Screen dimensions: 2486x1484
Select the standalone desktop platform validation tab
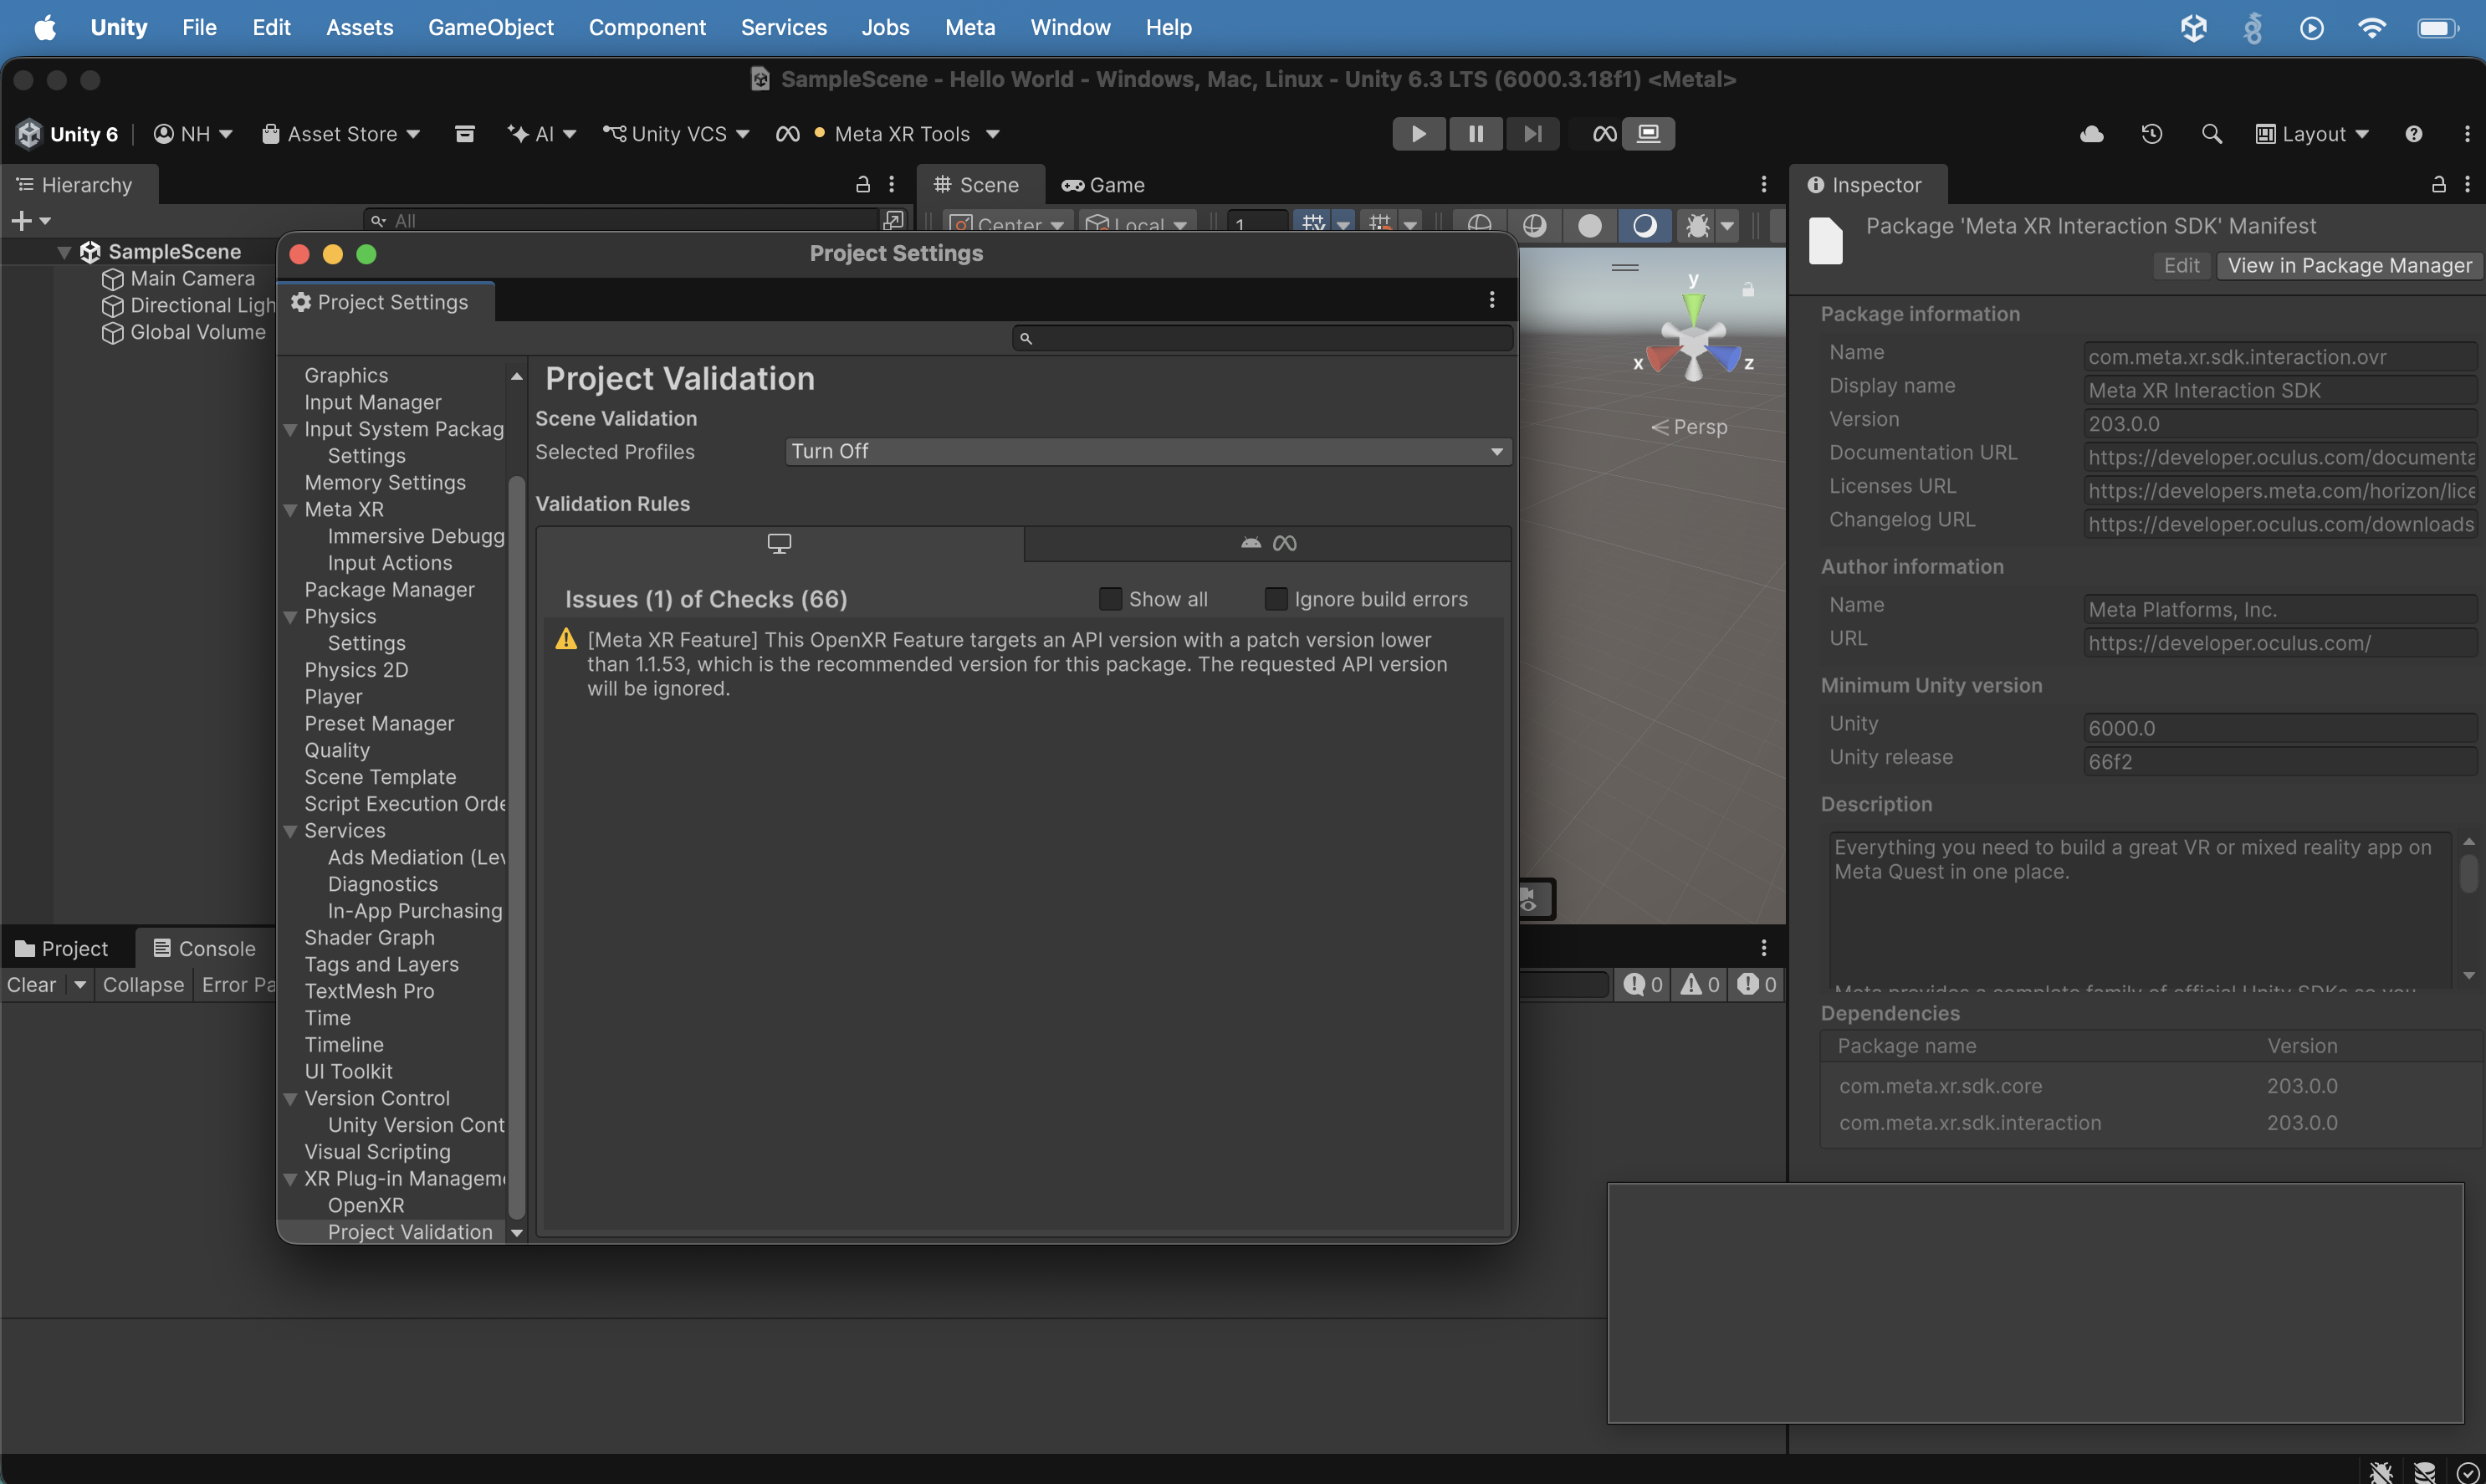[x=779, y=543]
